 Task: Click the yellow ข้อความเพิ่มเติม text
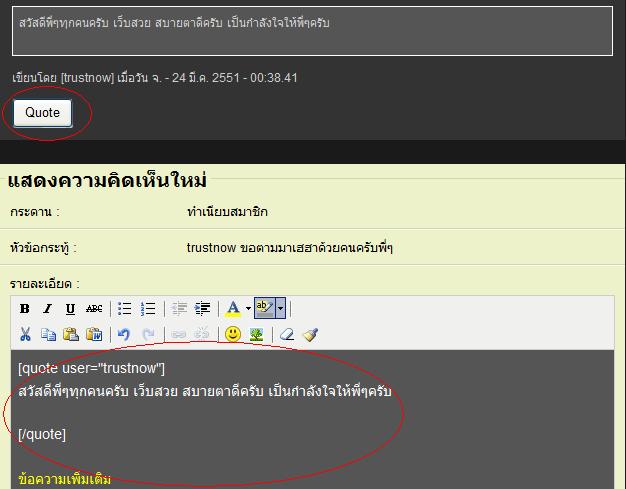click(65, 479)
